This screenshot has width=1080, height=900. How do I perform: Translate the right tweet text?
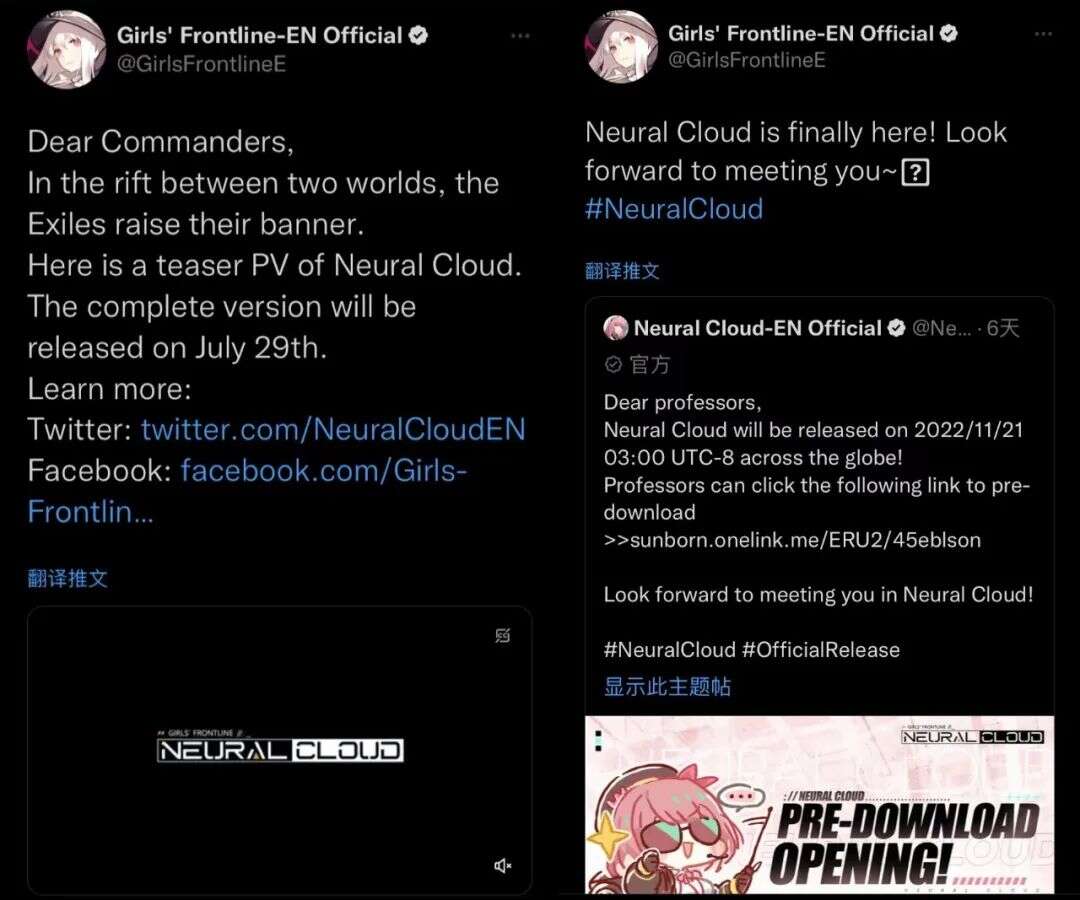622,271
